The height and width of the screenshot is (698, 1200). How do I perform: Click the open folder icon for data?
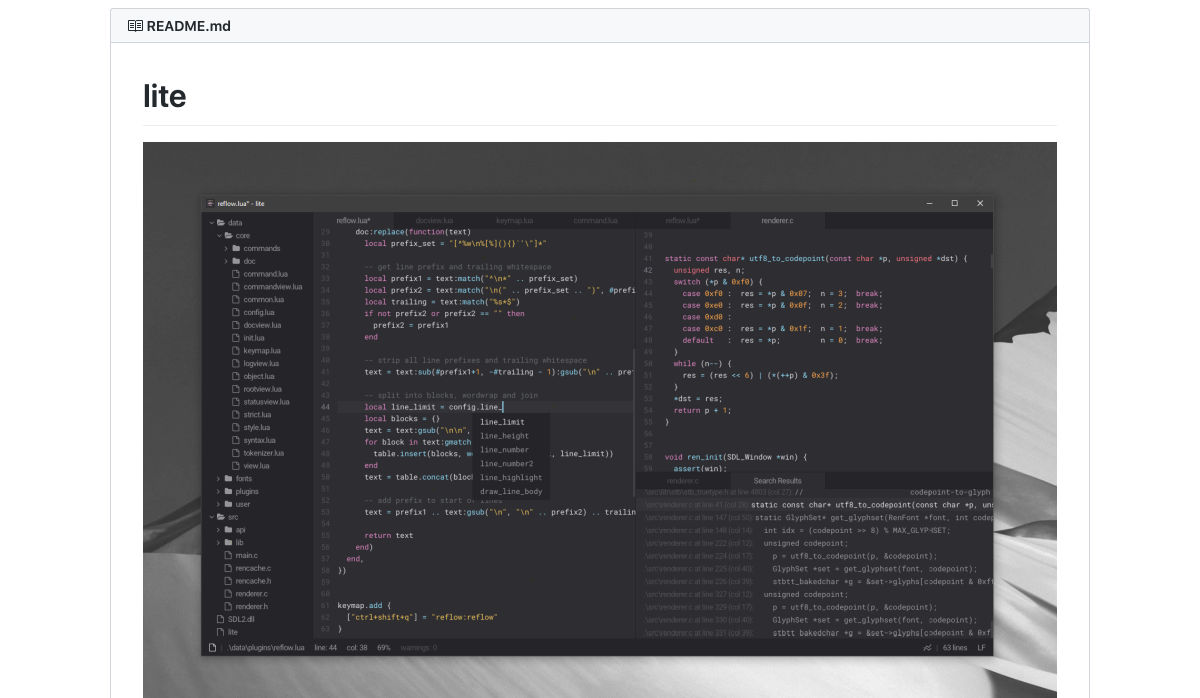pyautogui.click(x=221, y=223)
